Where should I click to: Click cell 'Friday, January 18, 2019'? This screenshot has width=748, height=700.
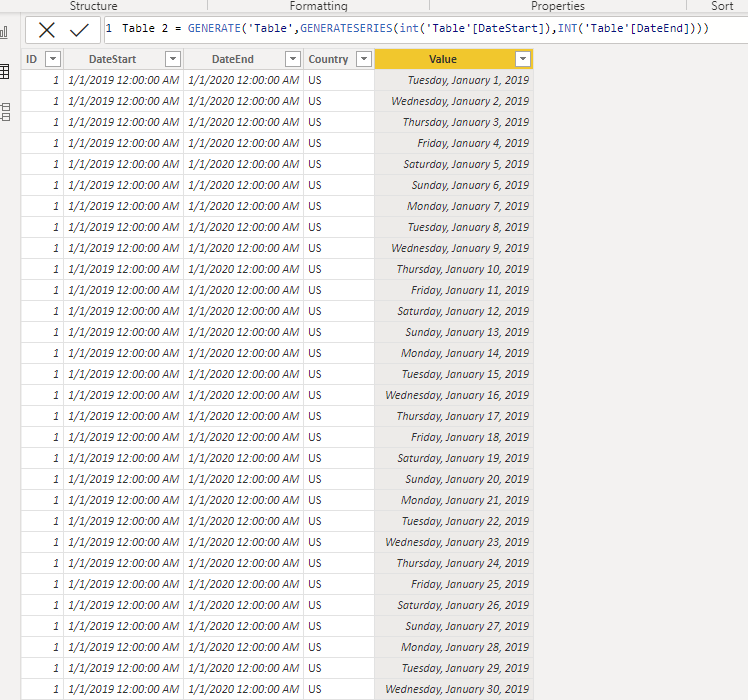(454, 437)
